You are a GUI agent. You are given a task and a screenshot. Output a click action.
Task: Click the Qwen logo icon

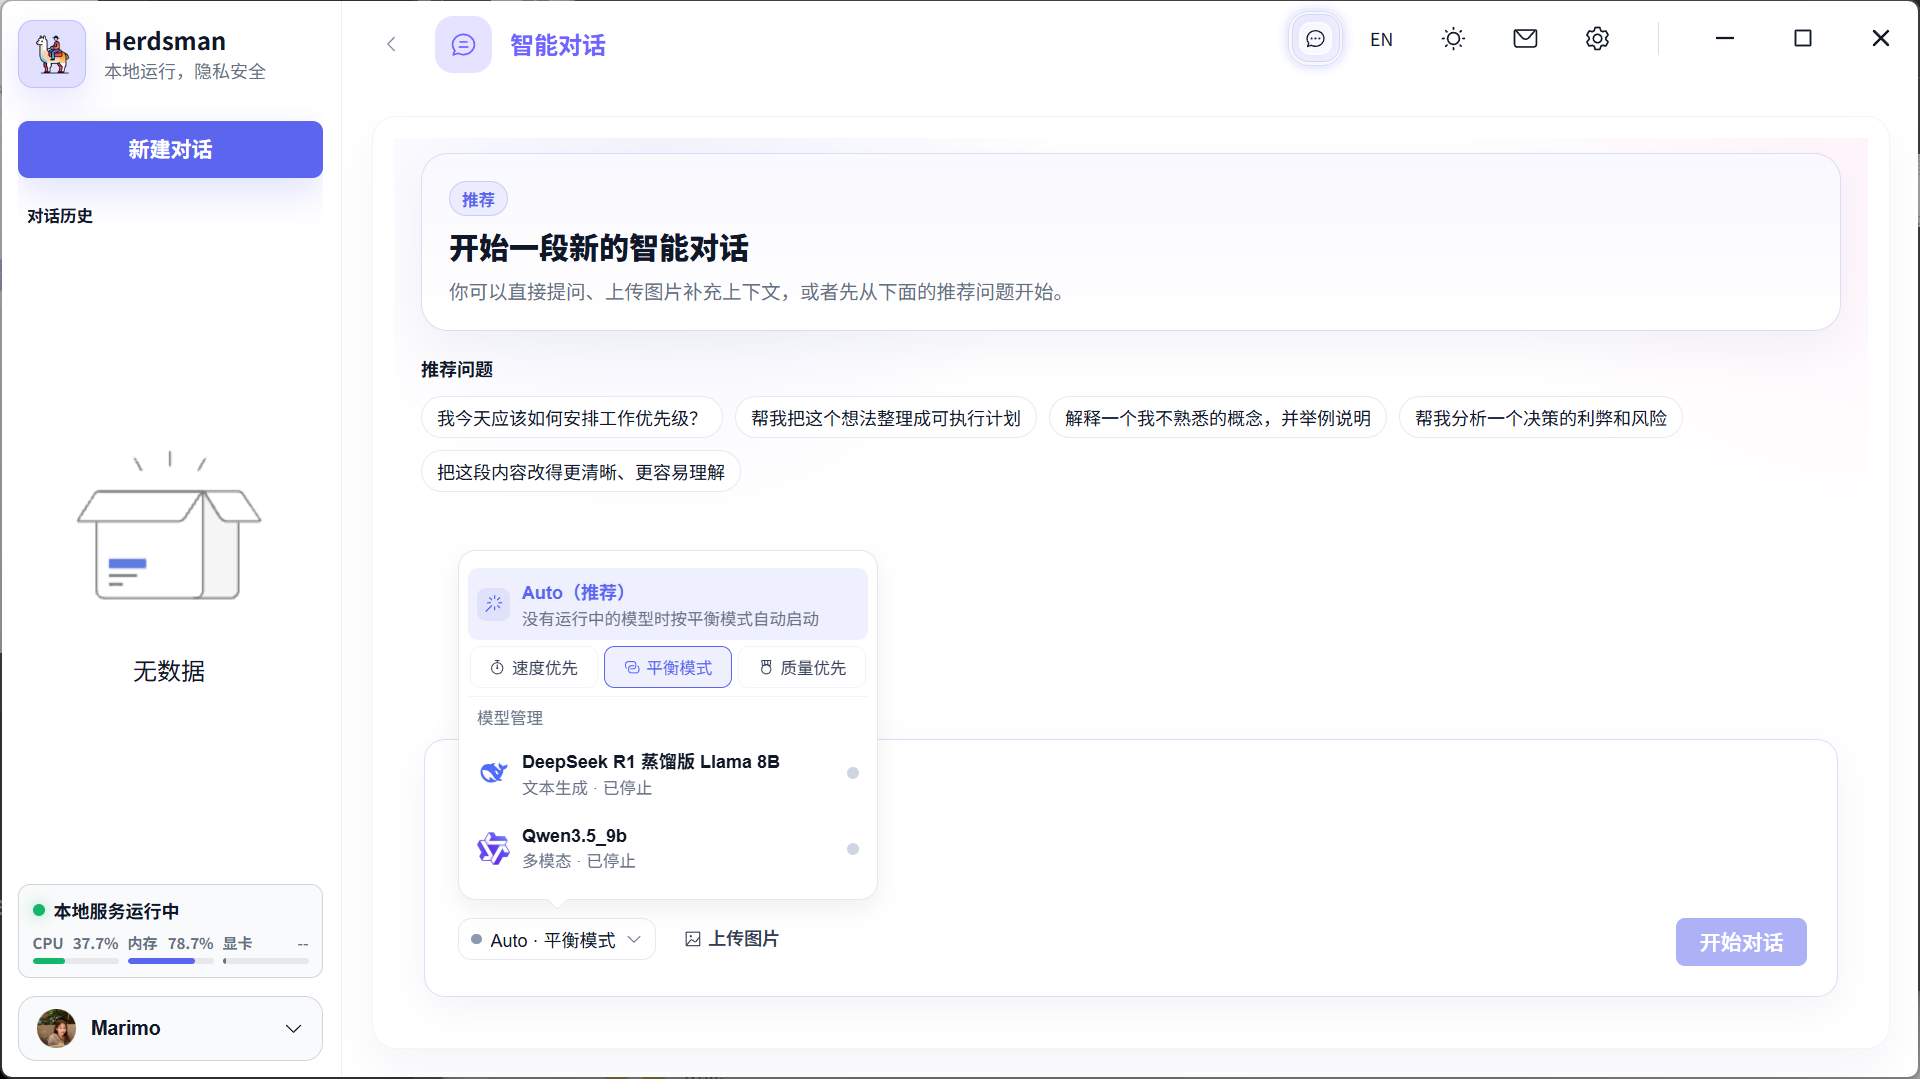click(493, 848)
